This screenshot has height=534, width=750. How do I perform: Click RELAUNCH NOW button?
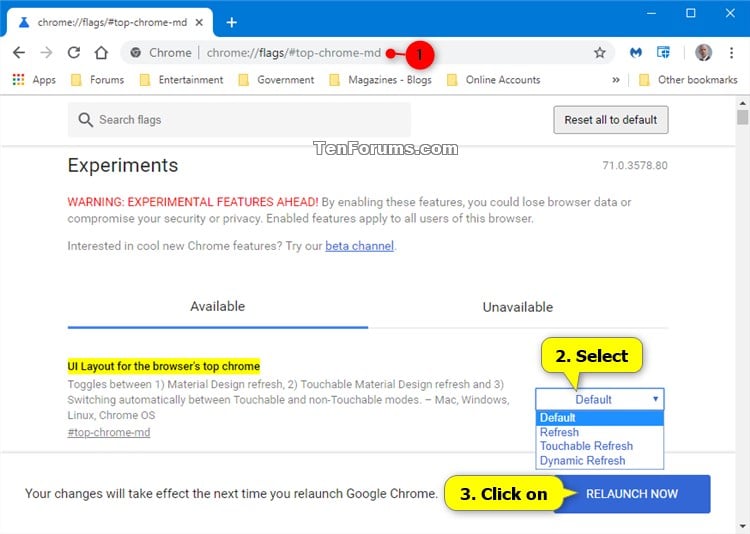coord(632,494)
